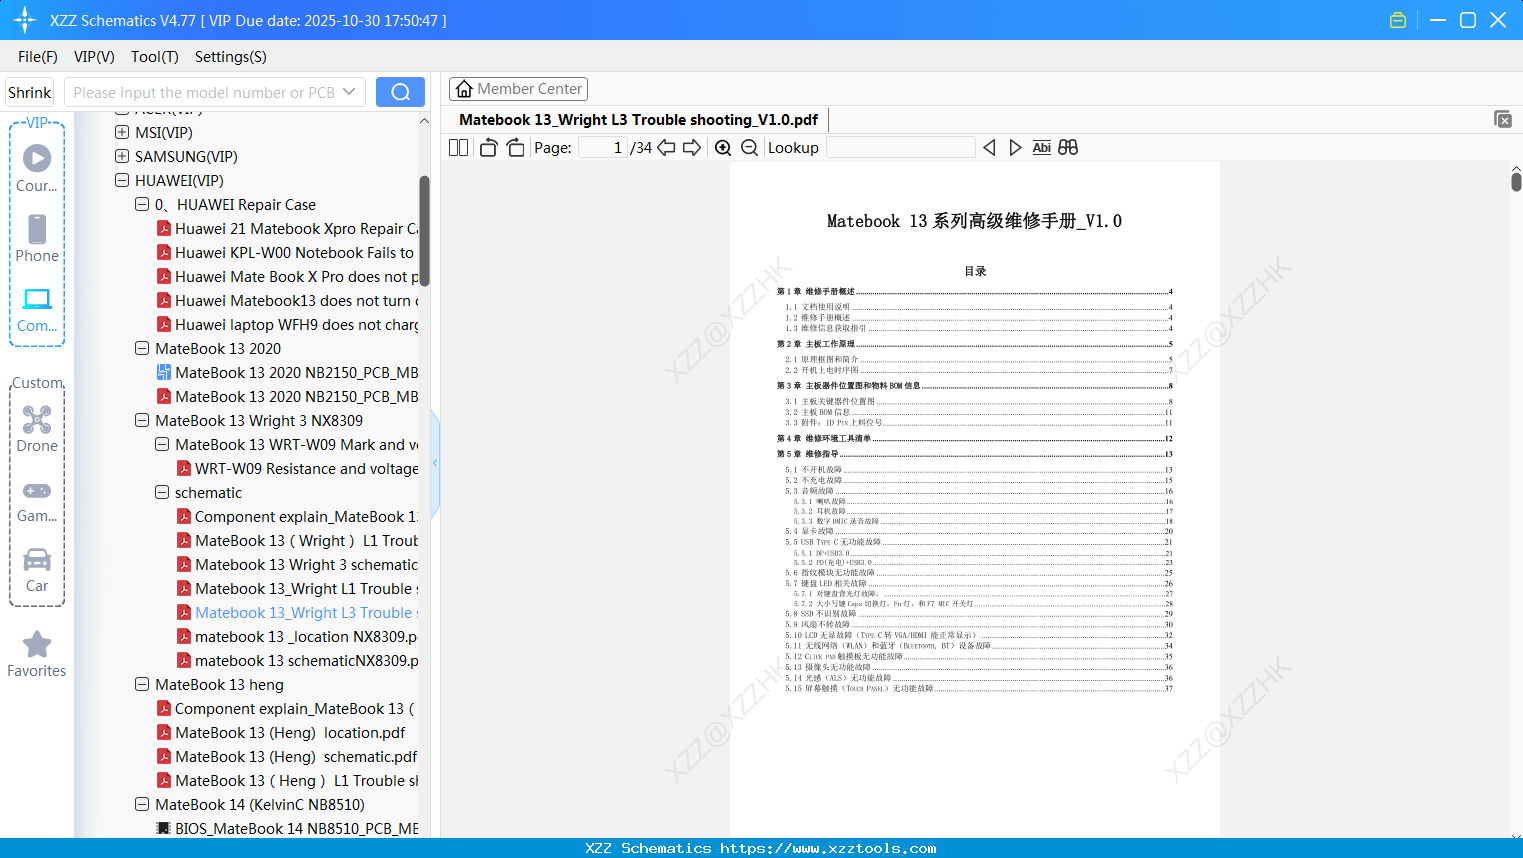Open WRT-W09 Resistance and voltage file
This screenshot has height=858, width=1523.
pos(298,469)
